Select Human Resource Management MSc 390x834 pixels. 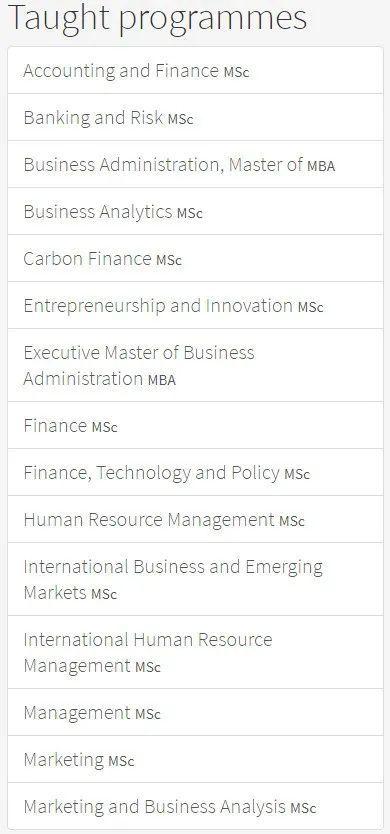click(x=195, y=519)
